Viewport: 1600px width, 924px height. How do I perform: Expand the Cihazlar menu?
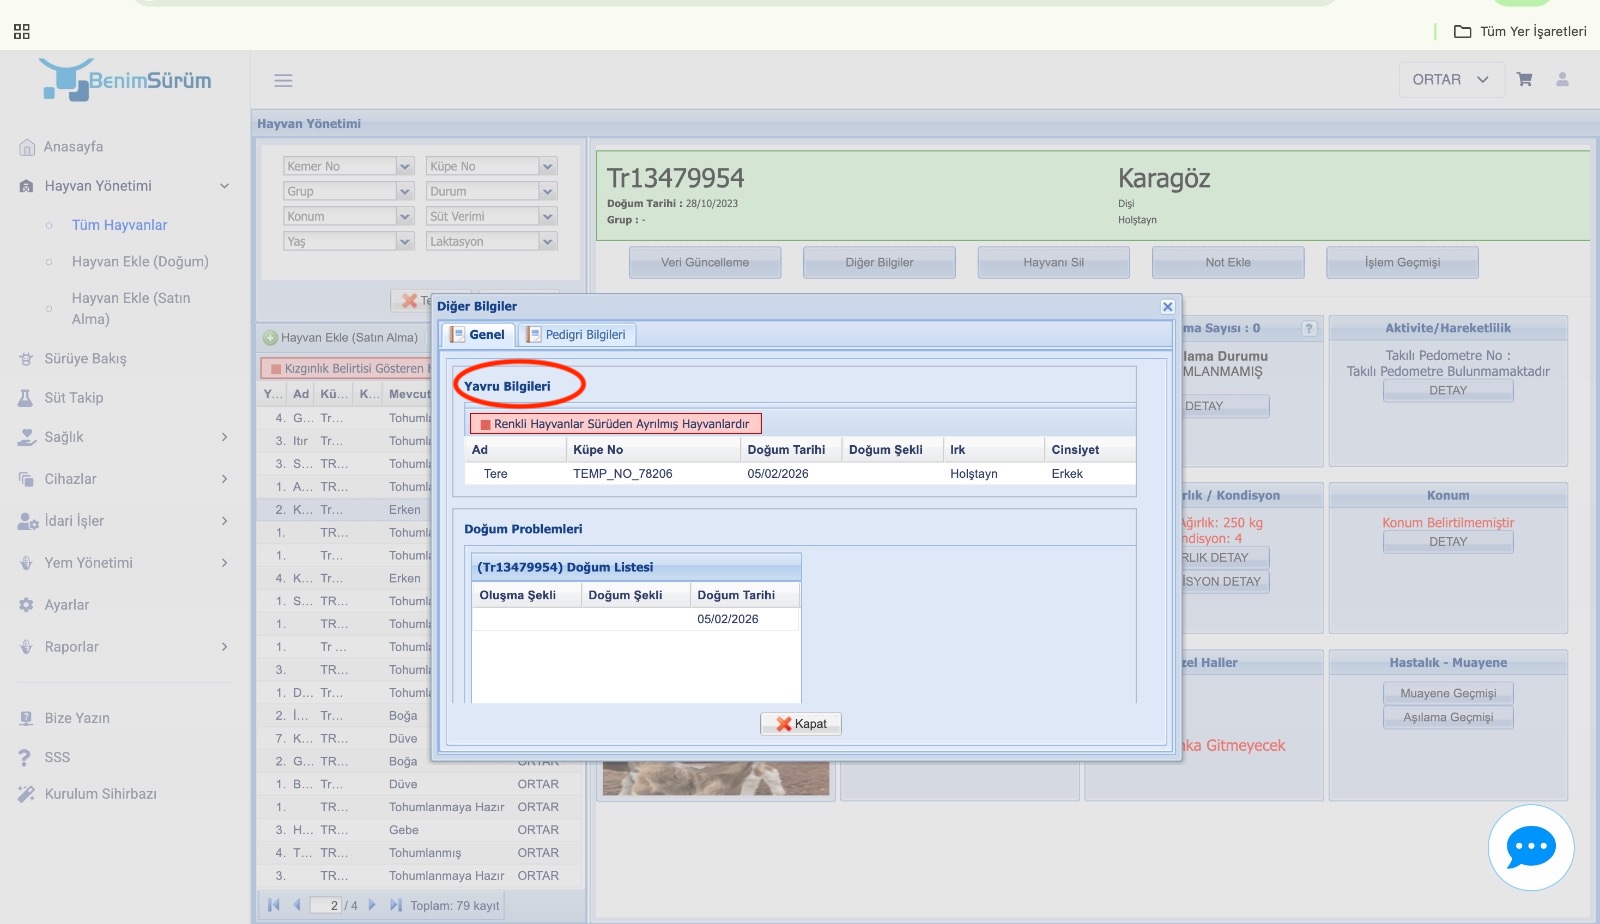coord(225,479)
